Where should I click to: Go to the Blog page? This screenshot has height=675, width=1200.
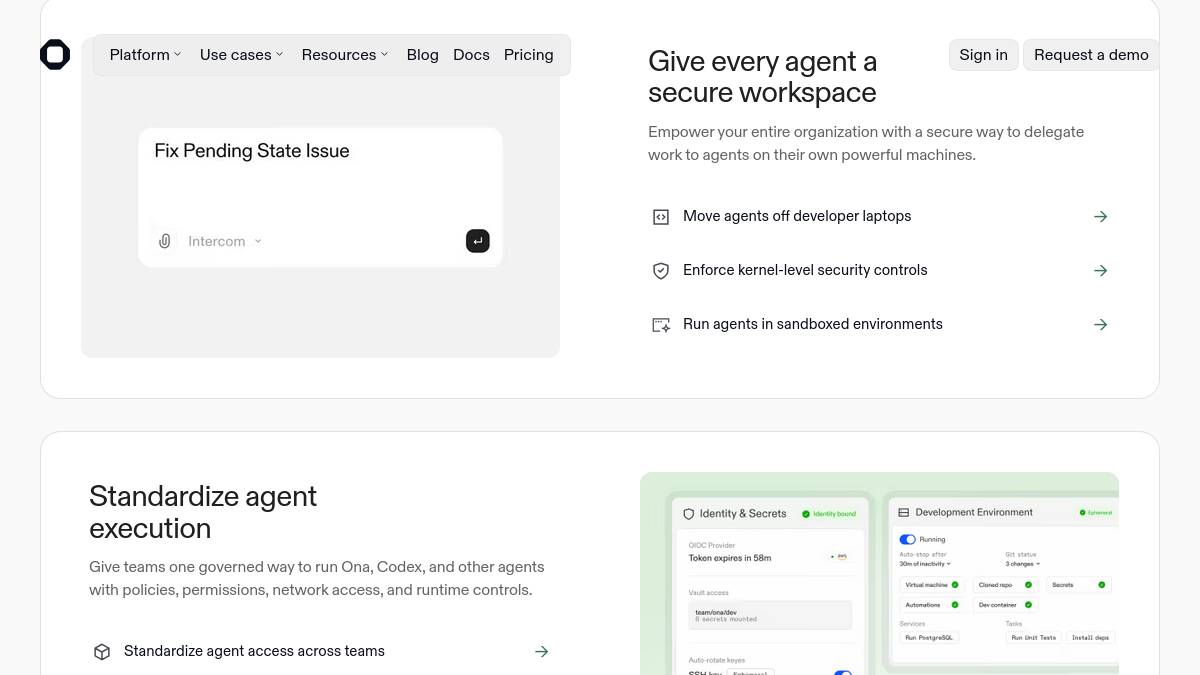(x=423, y=55)
